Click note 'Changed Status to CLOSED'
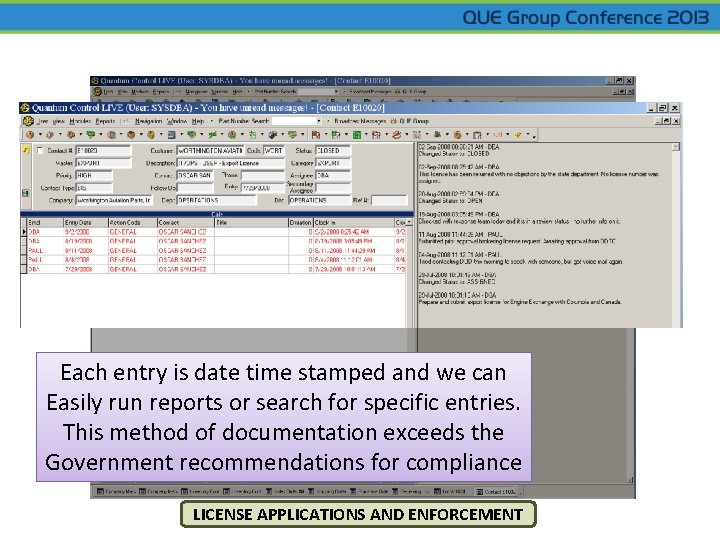 click(454, 154)
